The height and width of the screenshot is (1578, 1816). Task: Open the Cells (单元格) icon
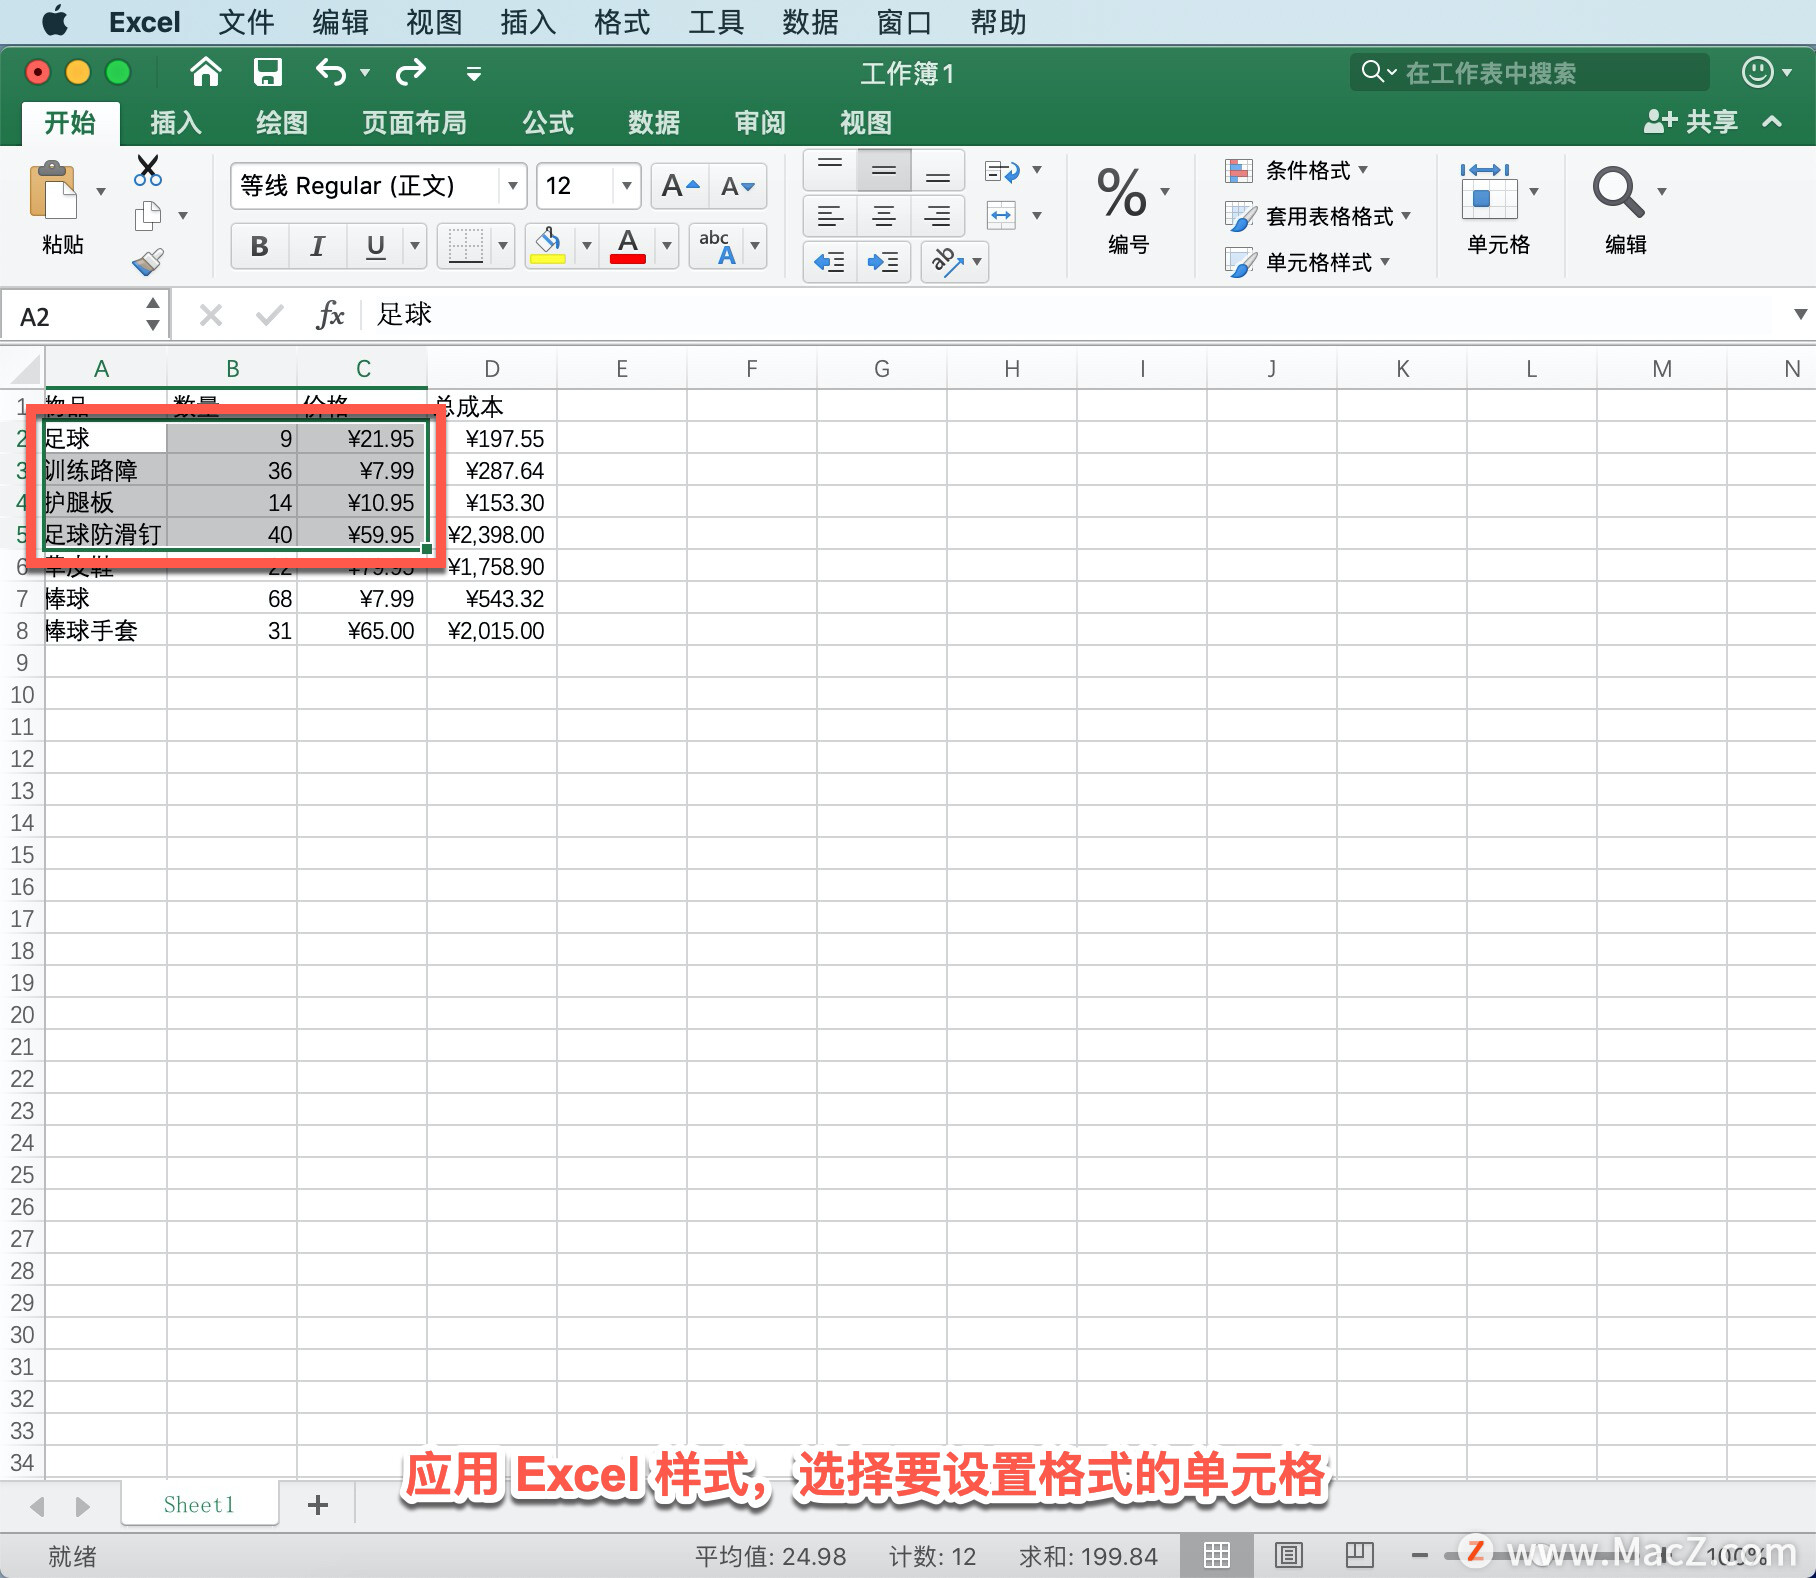(1490, 192)
